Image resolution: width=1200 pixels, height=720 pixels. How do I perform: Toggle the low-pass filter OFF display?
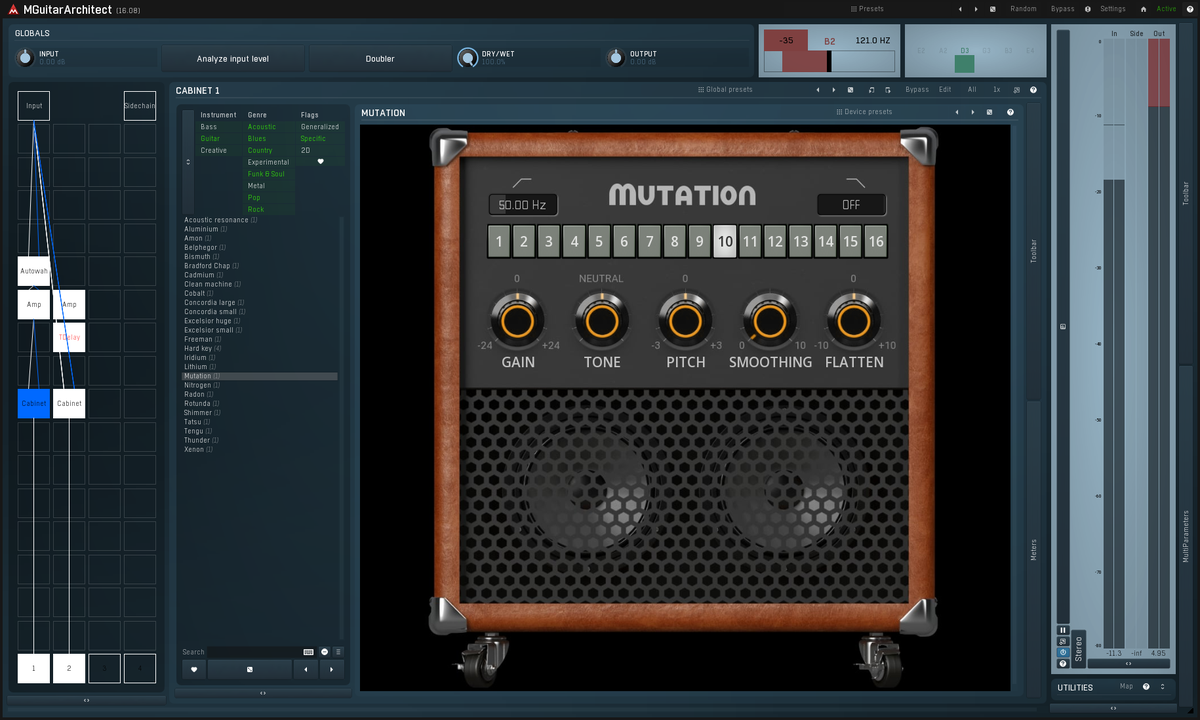tap(851, 205)
